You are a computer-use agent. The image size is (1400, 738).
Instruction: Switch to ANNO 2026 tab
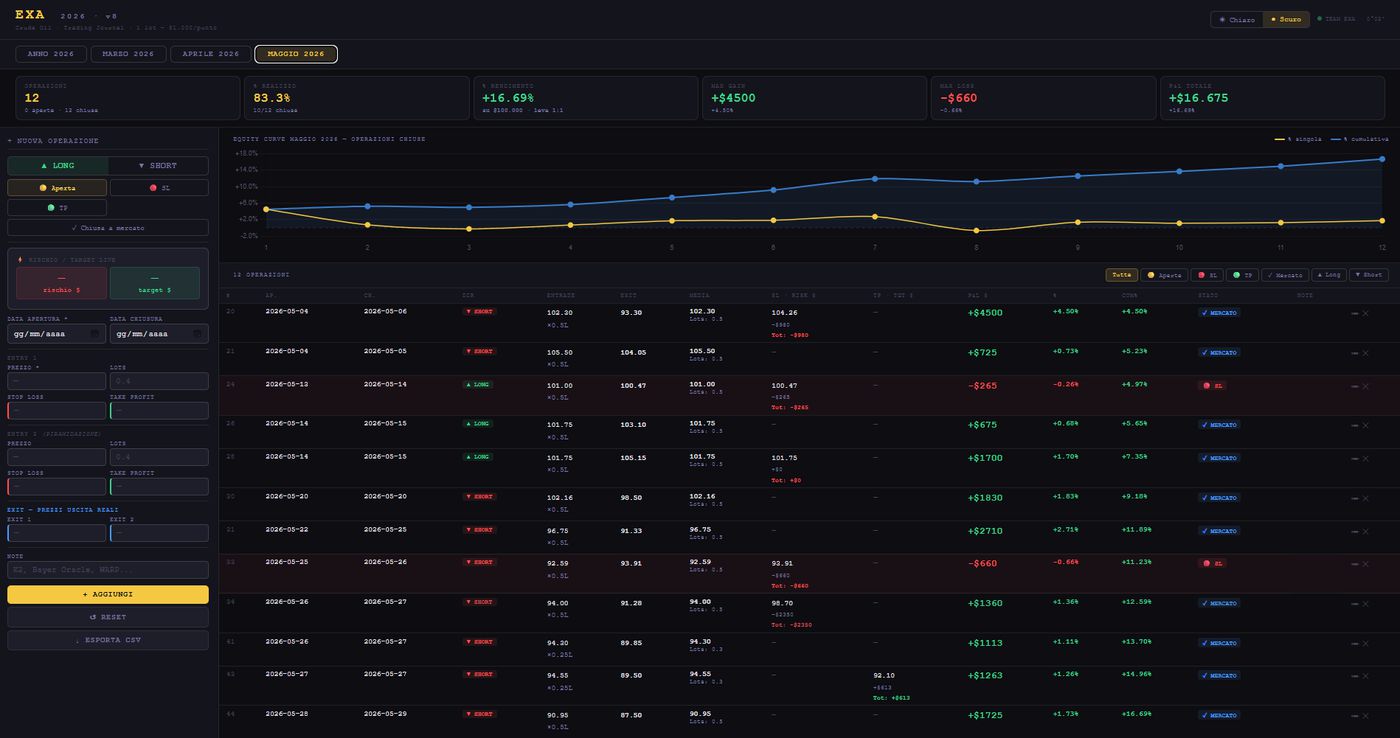click(51, 54)
